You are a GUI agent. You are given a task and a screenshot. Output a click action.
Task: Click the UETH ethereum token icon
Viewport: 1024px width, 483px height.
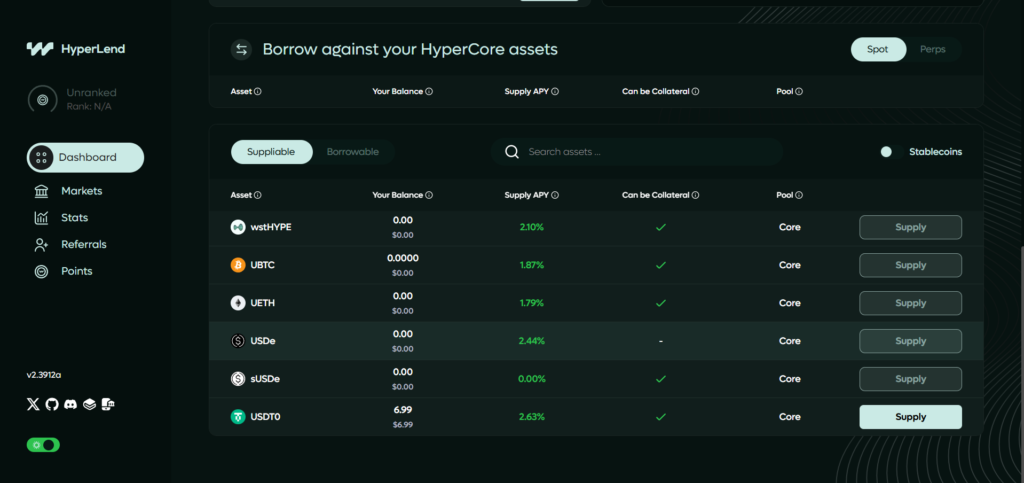238,303
